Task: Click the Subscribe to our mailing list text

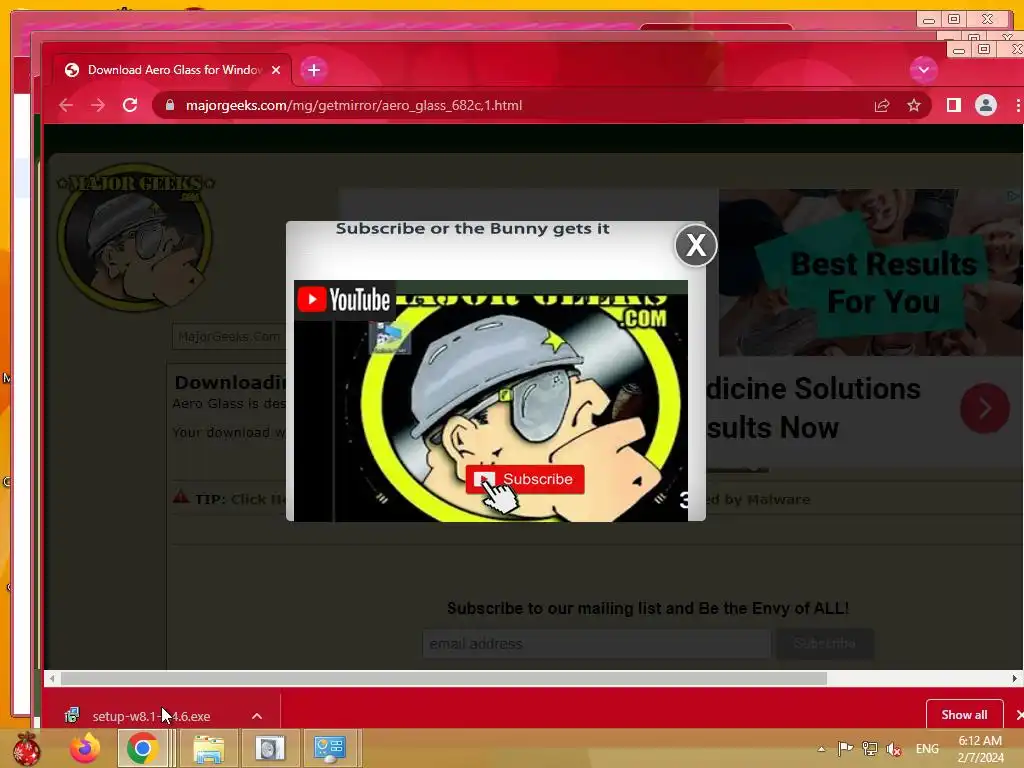Action: click(x=648, y=609)
